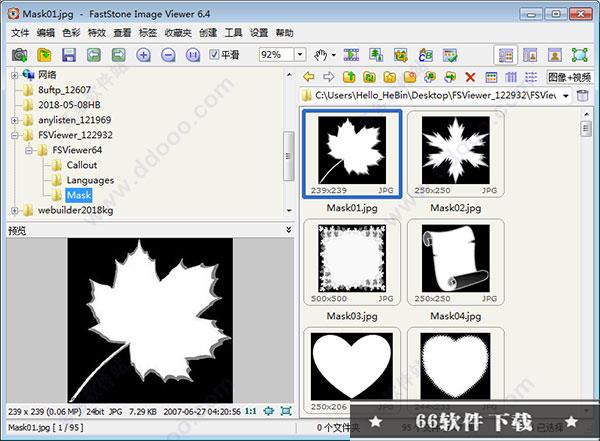Viewport: 600px width, 441px height.
Task: Collapse the FSViewer64 folder node
Action: pos(29,150)
